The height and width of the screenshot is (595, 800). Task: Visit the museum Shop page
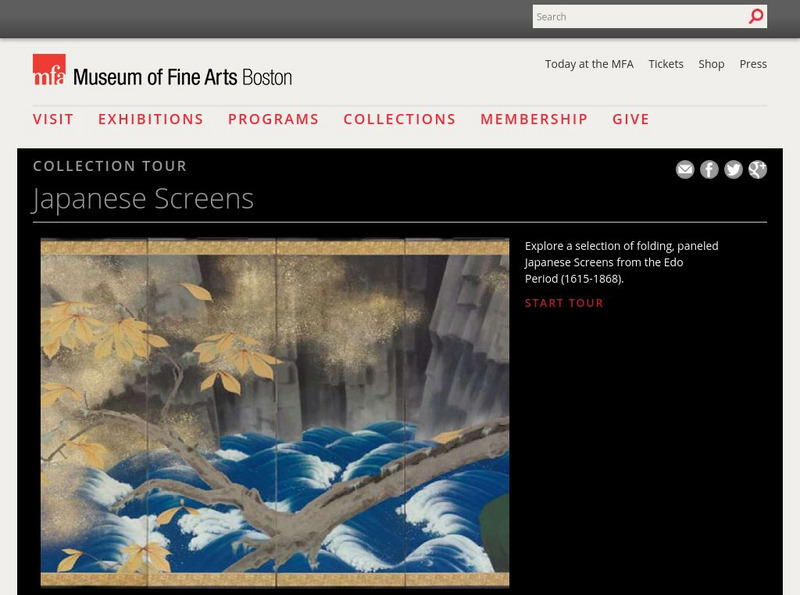[x=711, y=63]
